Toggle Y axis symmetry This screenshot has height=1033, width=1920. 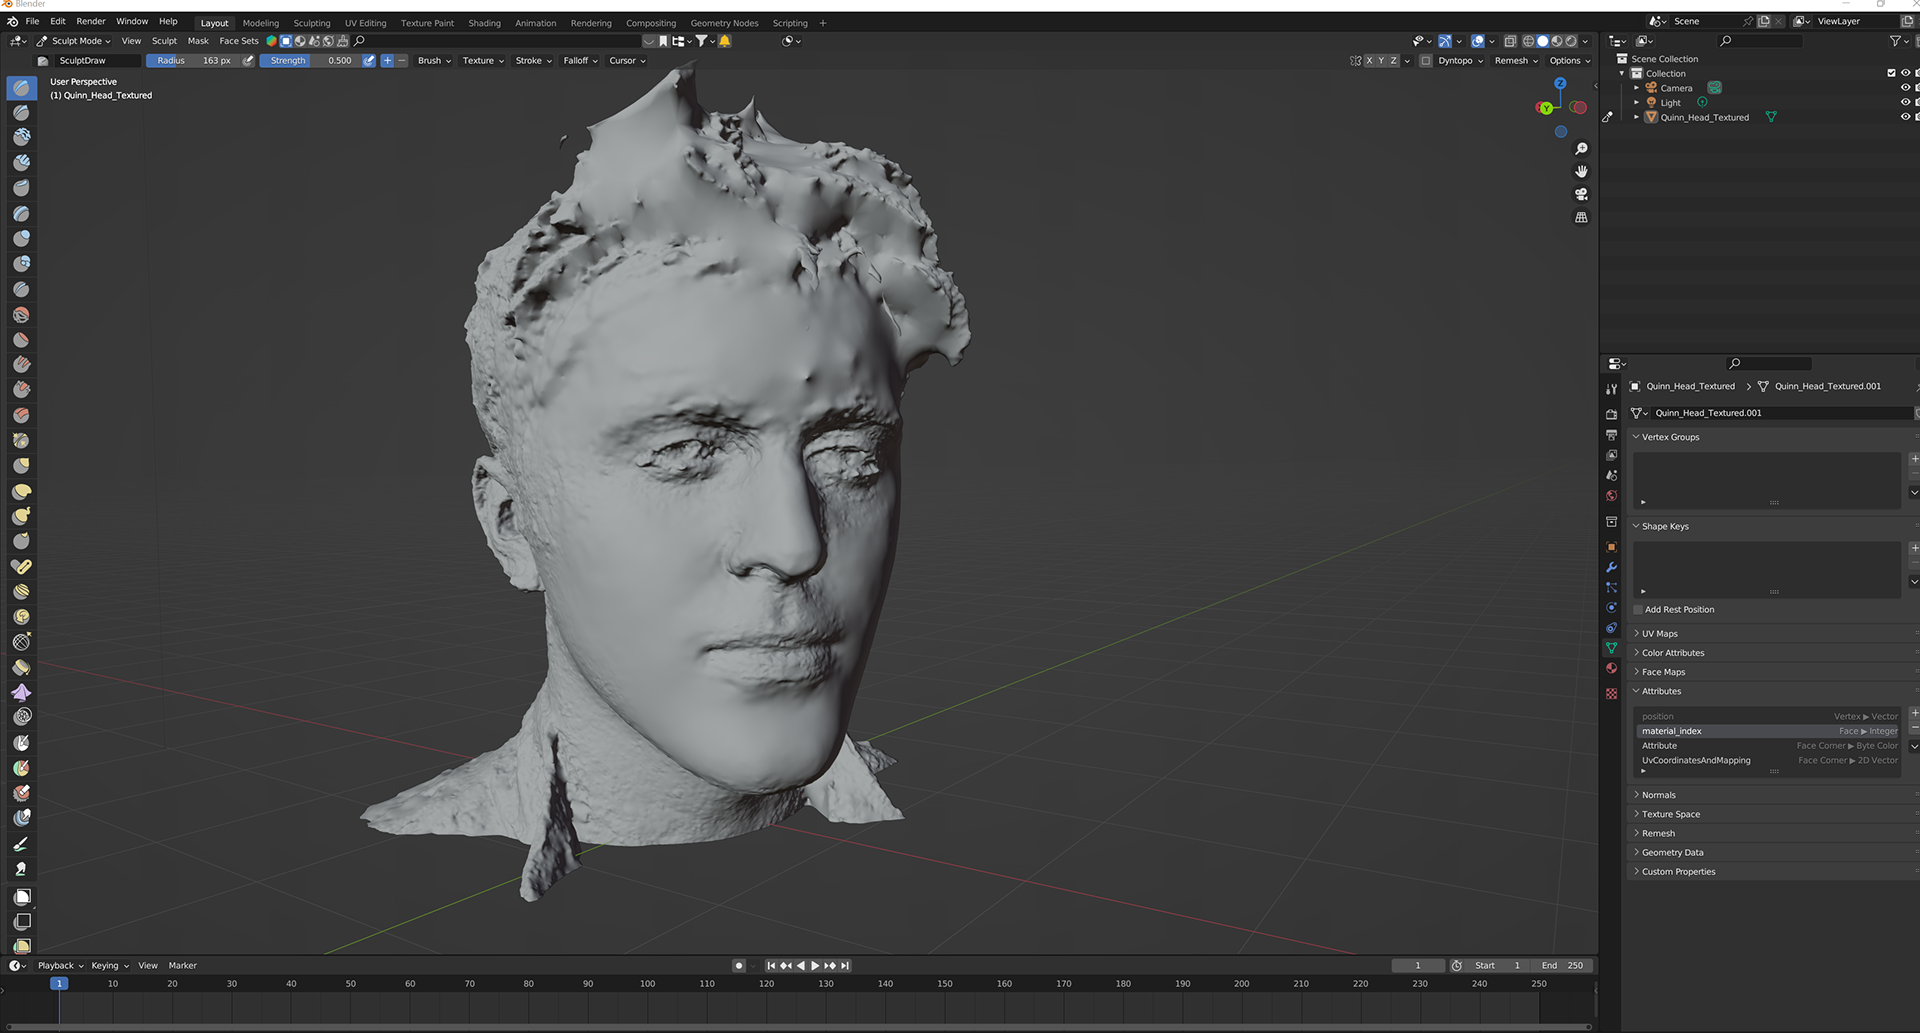[x=1381, y=61]
